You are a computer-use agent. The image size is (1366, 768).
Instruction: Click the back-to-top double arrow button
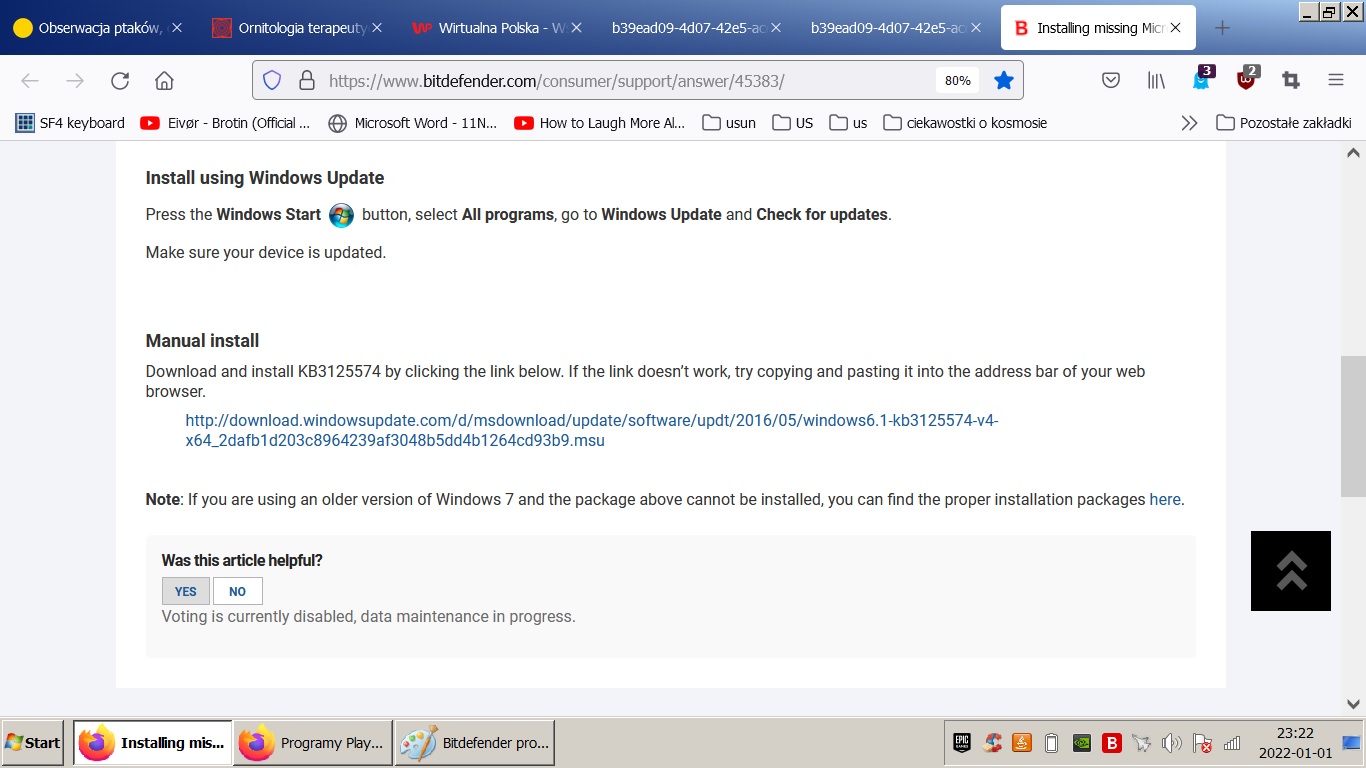point(1290,571)
